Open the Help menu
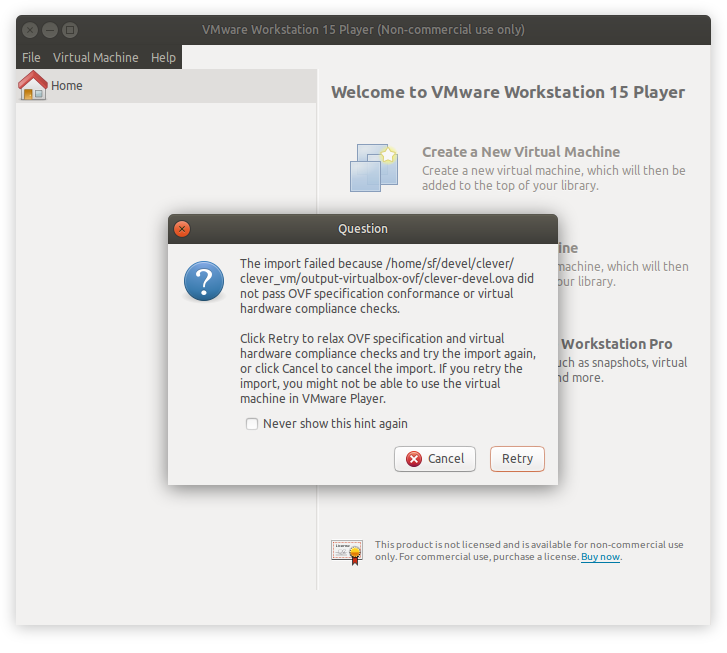This screenshot has width=727, height=653. [x=163, y=58]
